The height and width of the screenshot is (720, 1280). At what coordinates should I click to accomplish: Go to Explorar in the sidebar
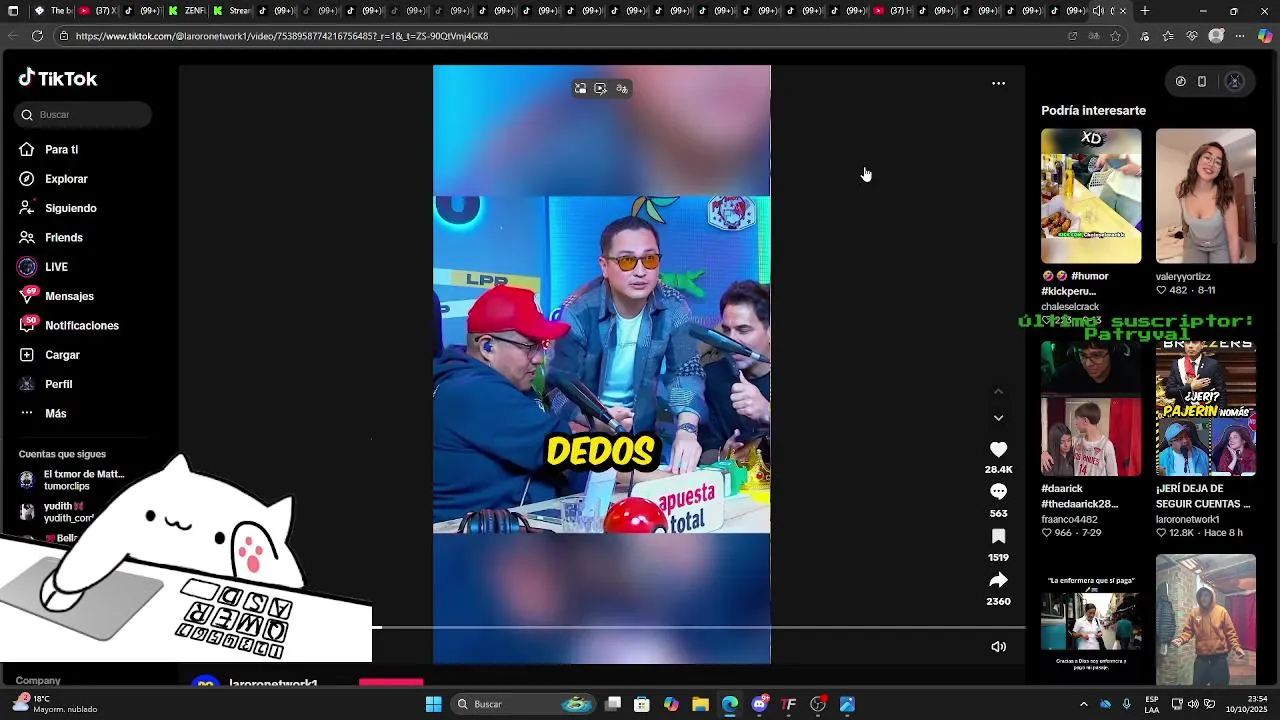pyautogui.click(x=66, y=179)
